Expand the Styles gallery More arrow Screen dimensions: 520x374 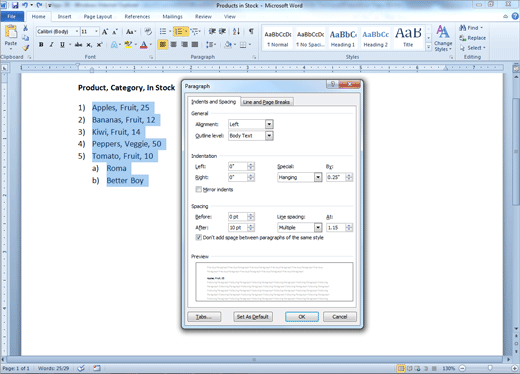[428, 48]
